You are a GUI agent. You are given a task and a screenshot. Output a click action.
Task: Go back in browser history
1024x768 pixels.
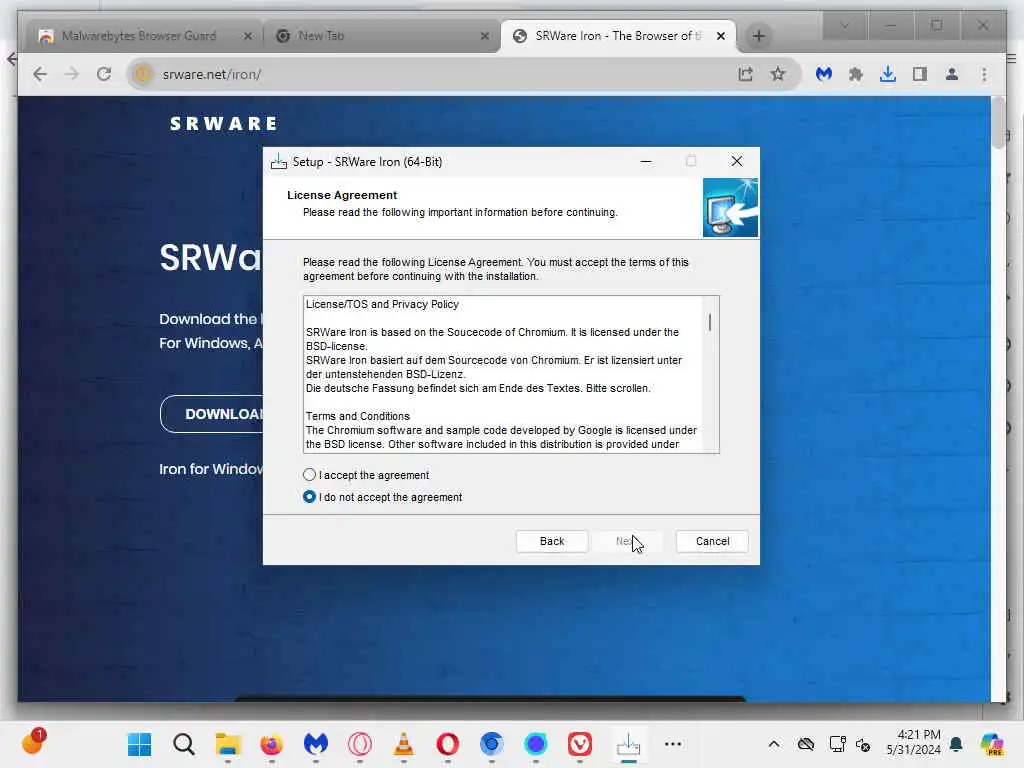coord(40,74)
